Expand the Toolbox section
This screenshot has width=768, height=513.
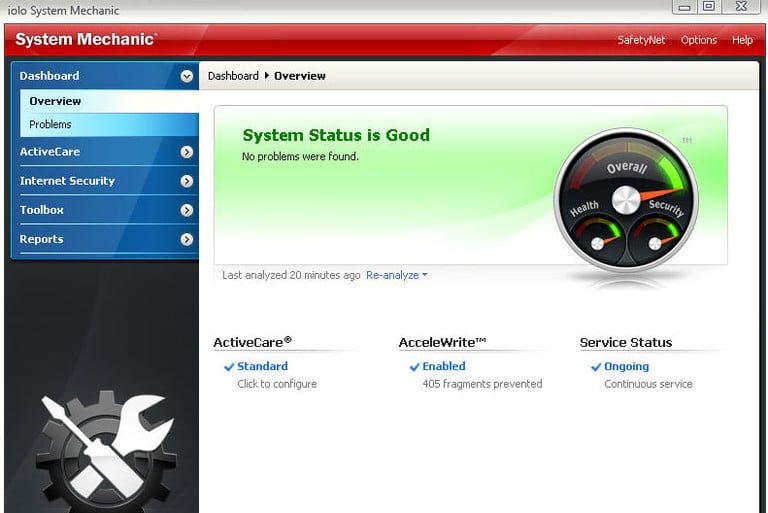click(187, 210)
